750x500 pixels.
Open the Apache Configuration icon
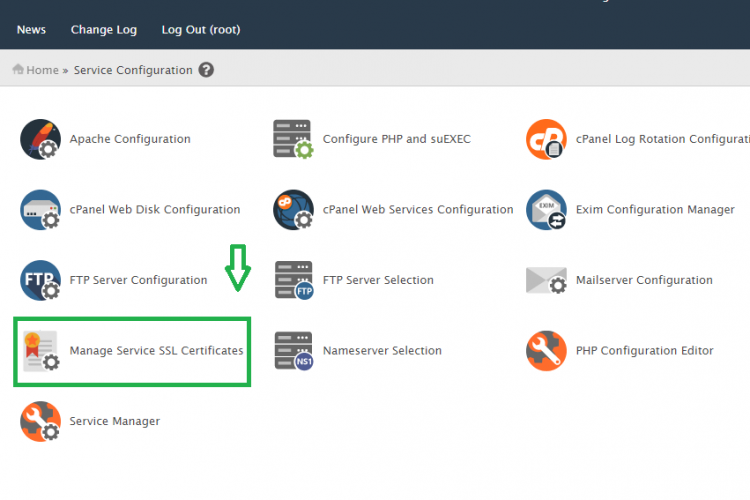point(41,139)
